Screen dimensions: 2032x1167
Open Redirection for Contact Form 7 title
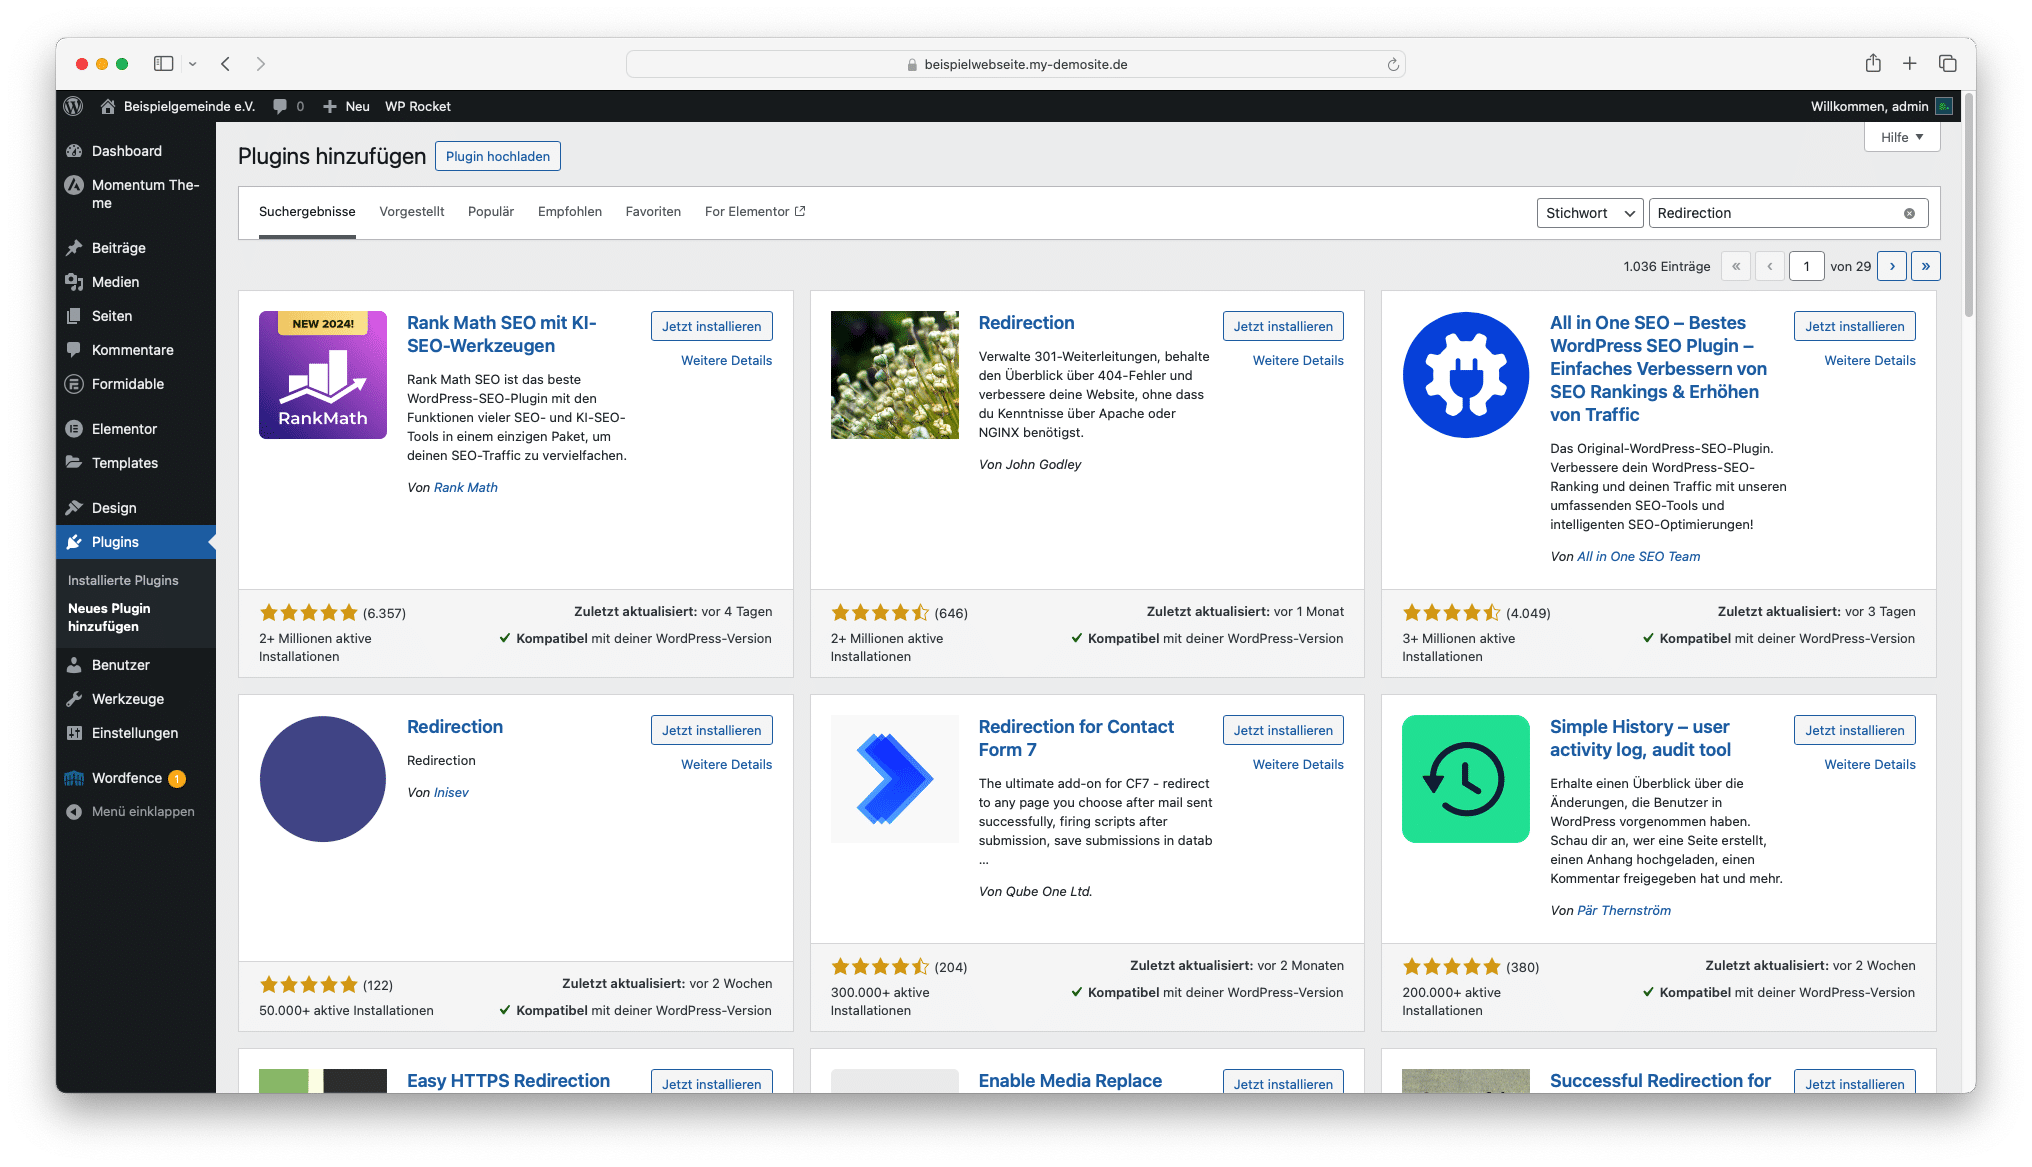tap(1076, 738)
